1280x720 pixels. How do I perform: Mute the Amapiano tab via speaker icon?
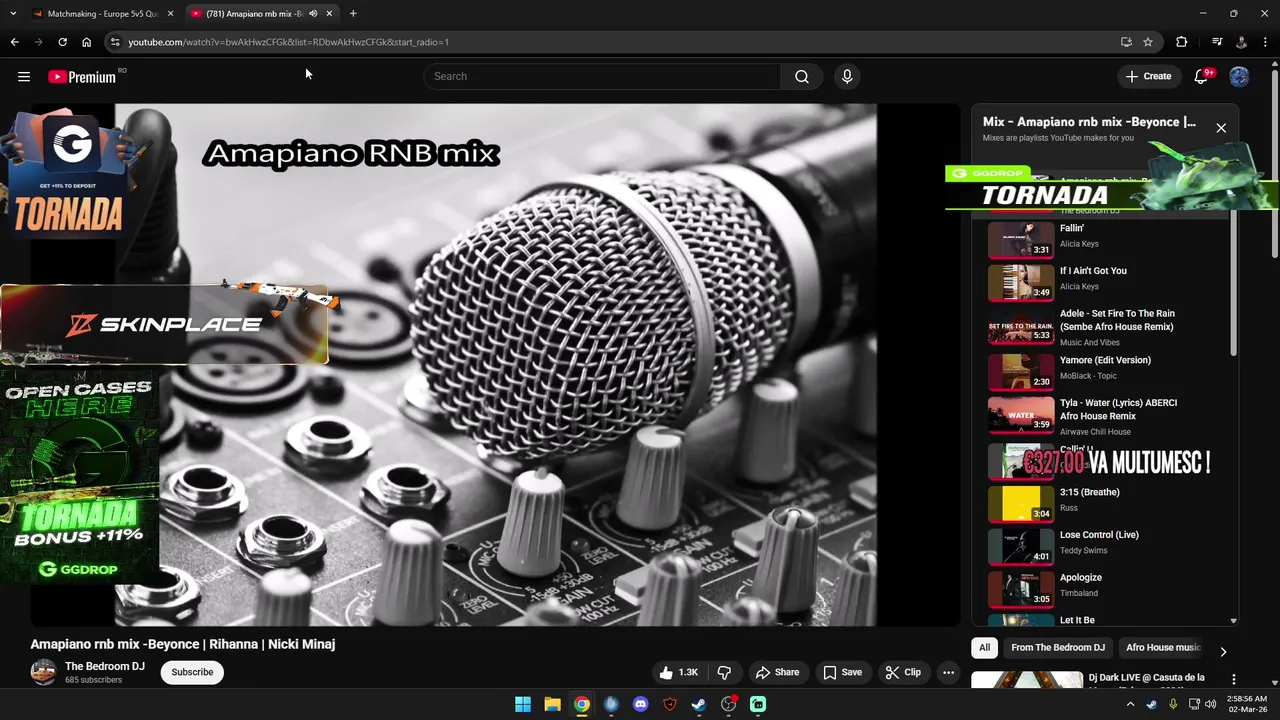[x=313, y=14]
